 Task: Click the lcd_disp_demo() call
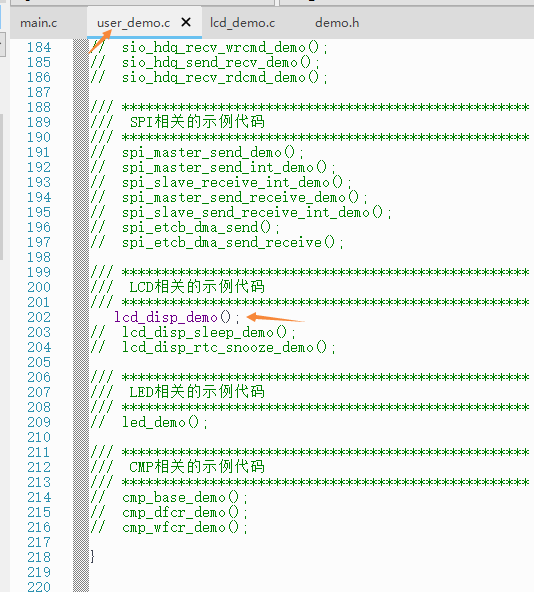[177, 317]
